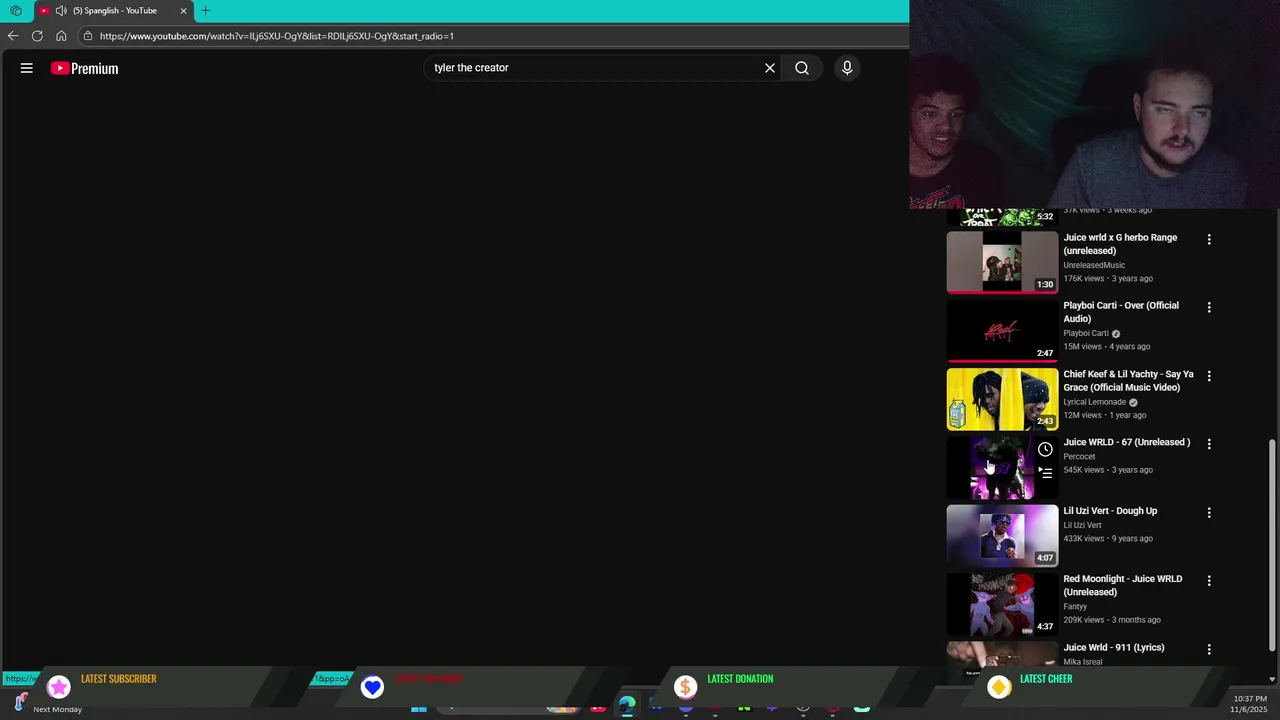Image resolution: width=1280 pixels, height=720 pixels.
Task: Play the Red Moonlight - Juice WRLD thumbnail
Action: pos(1002,604)
